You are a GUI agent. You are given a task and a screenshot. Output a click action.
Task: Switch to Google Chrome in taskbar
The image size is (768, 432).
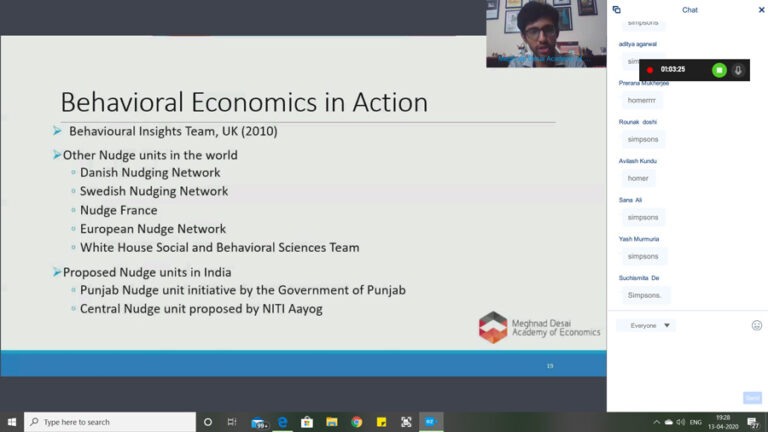point(357,422)
